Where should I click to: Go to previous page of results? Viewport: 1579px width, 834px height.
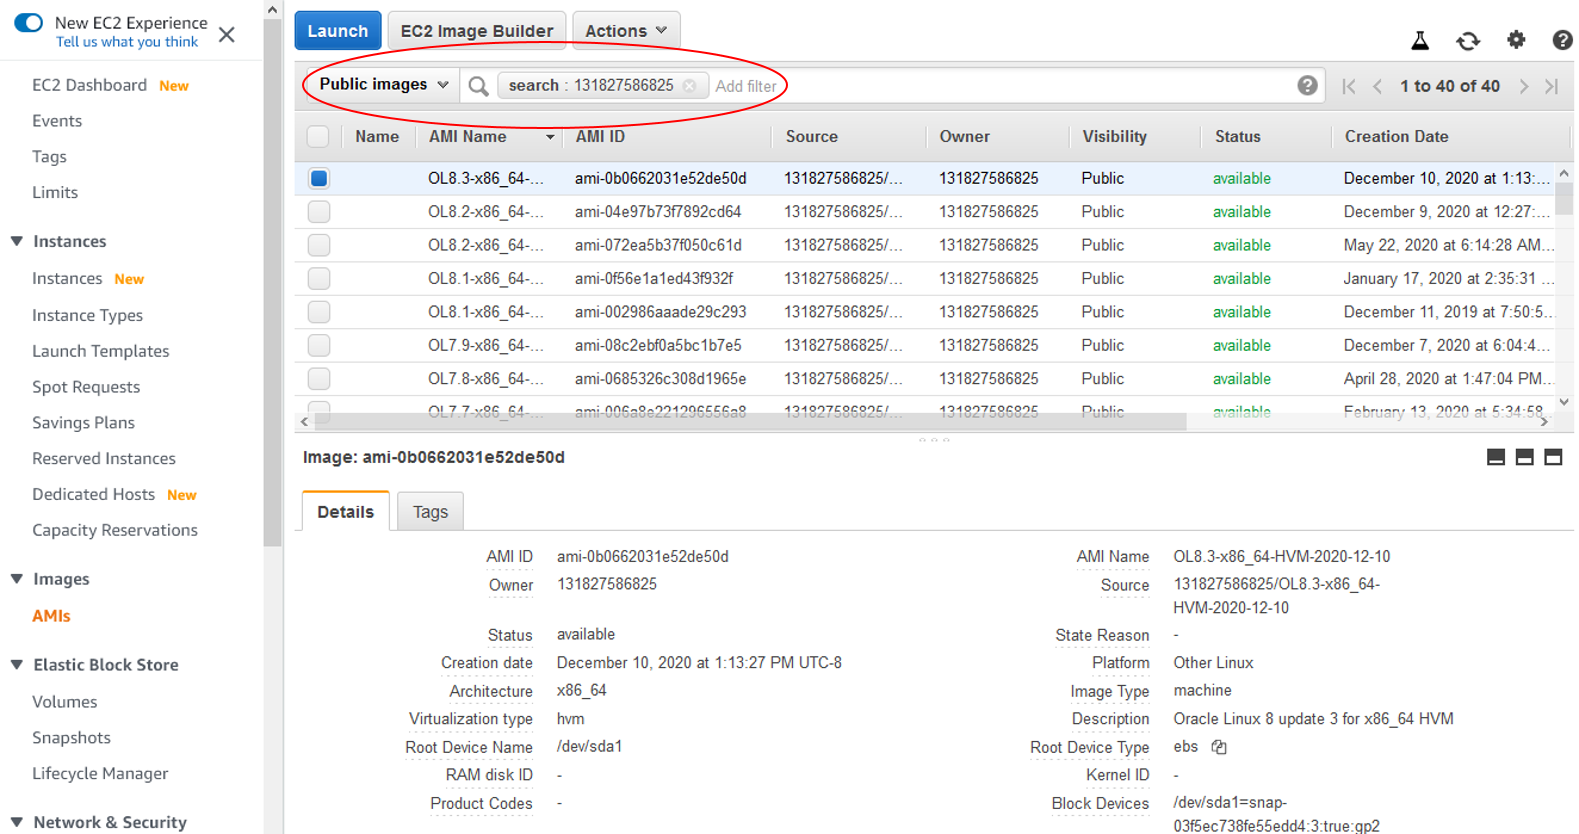[x=1377, y=86]
